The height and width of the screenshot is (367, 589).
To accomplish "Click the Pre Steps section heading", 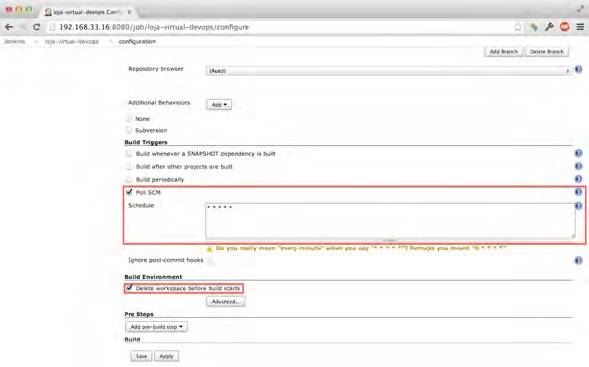I will [139, 314].
